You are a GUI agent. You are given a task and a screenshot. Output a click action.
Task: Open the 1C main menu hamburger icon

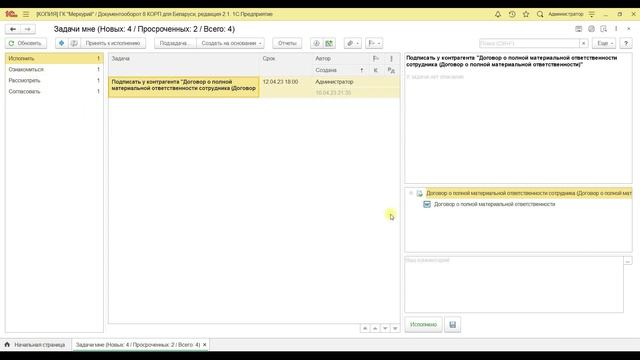[x=26, y=14]
